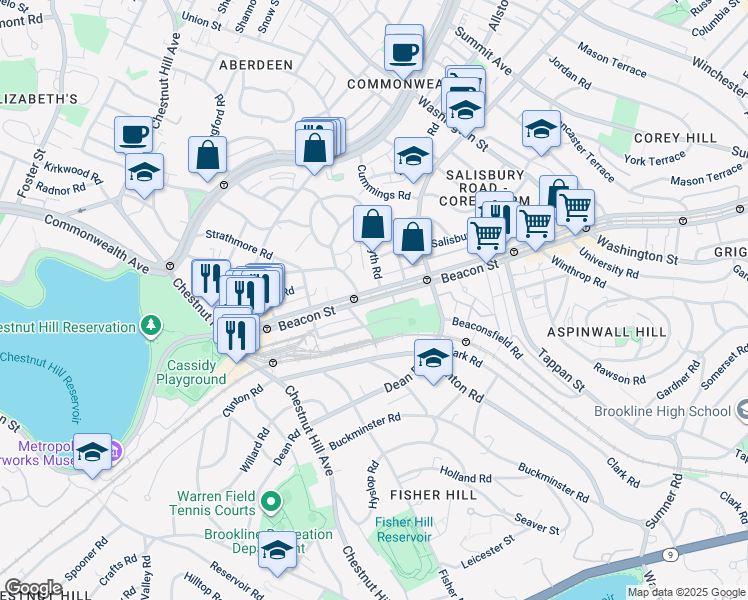Click the Warren Field Tennis Courts pin
Screen dimensions: 748x600
(271, 502)
